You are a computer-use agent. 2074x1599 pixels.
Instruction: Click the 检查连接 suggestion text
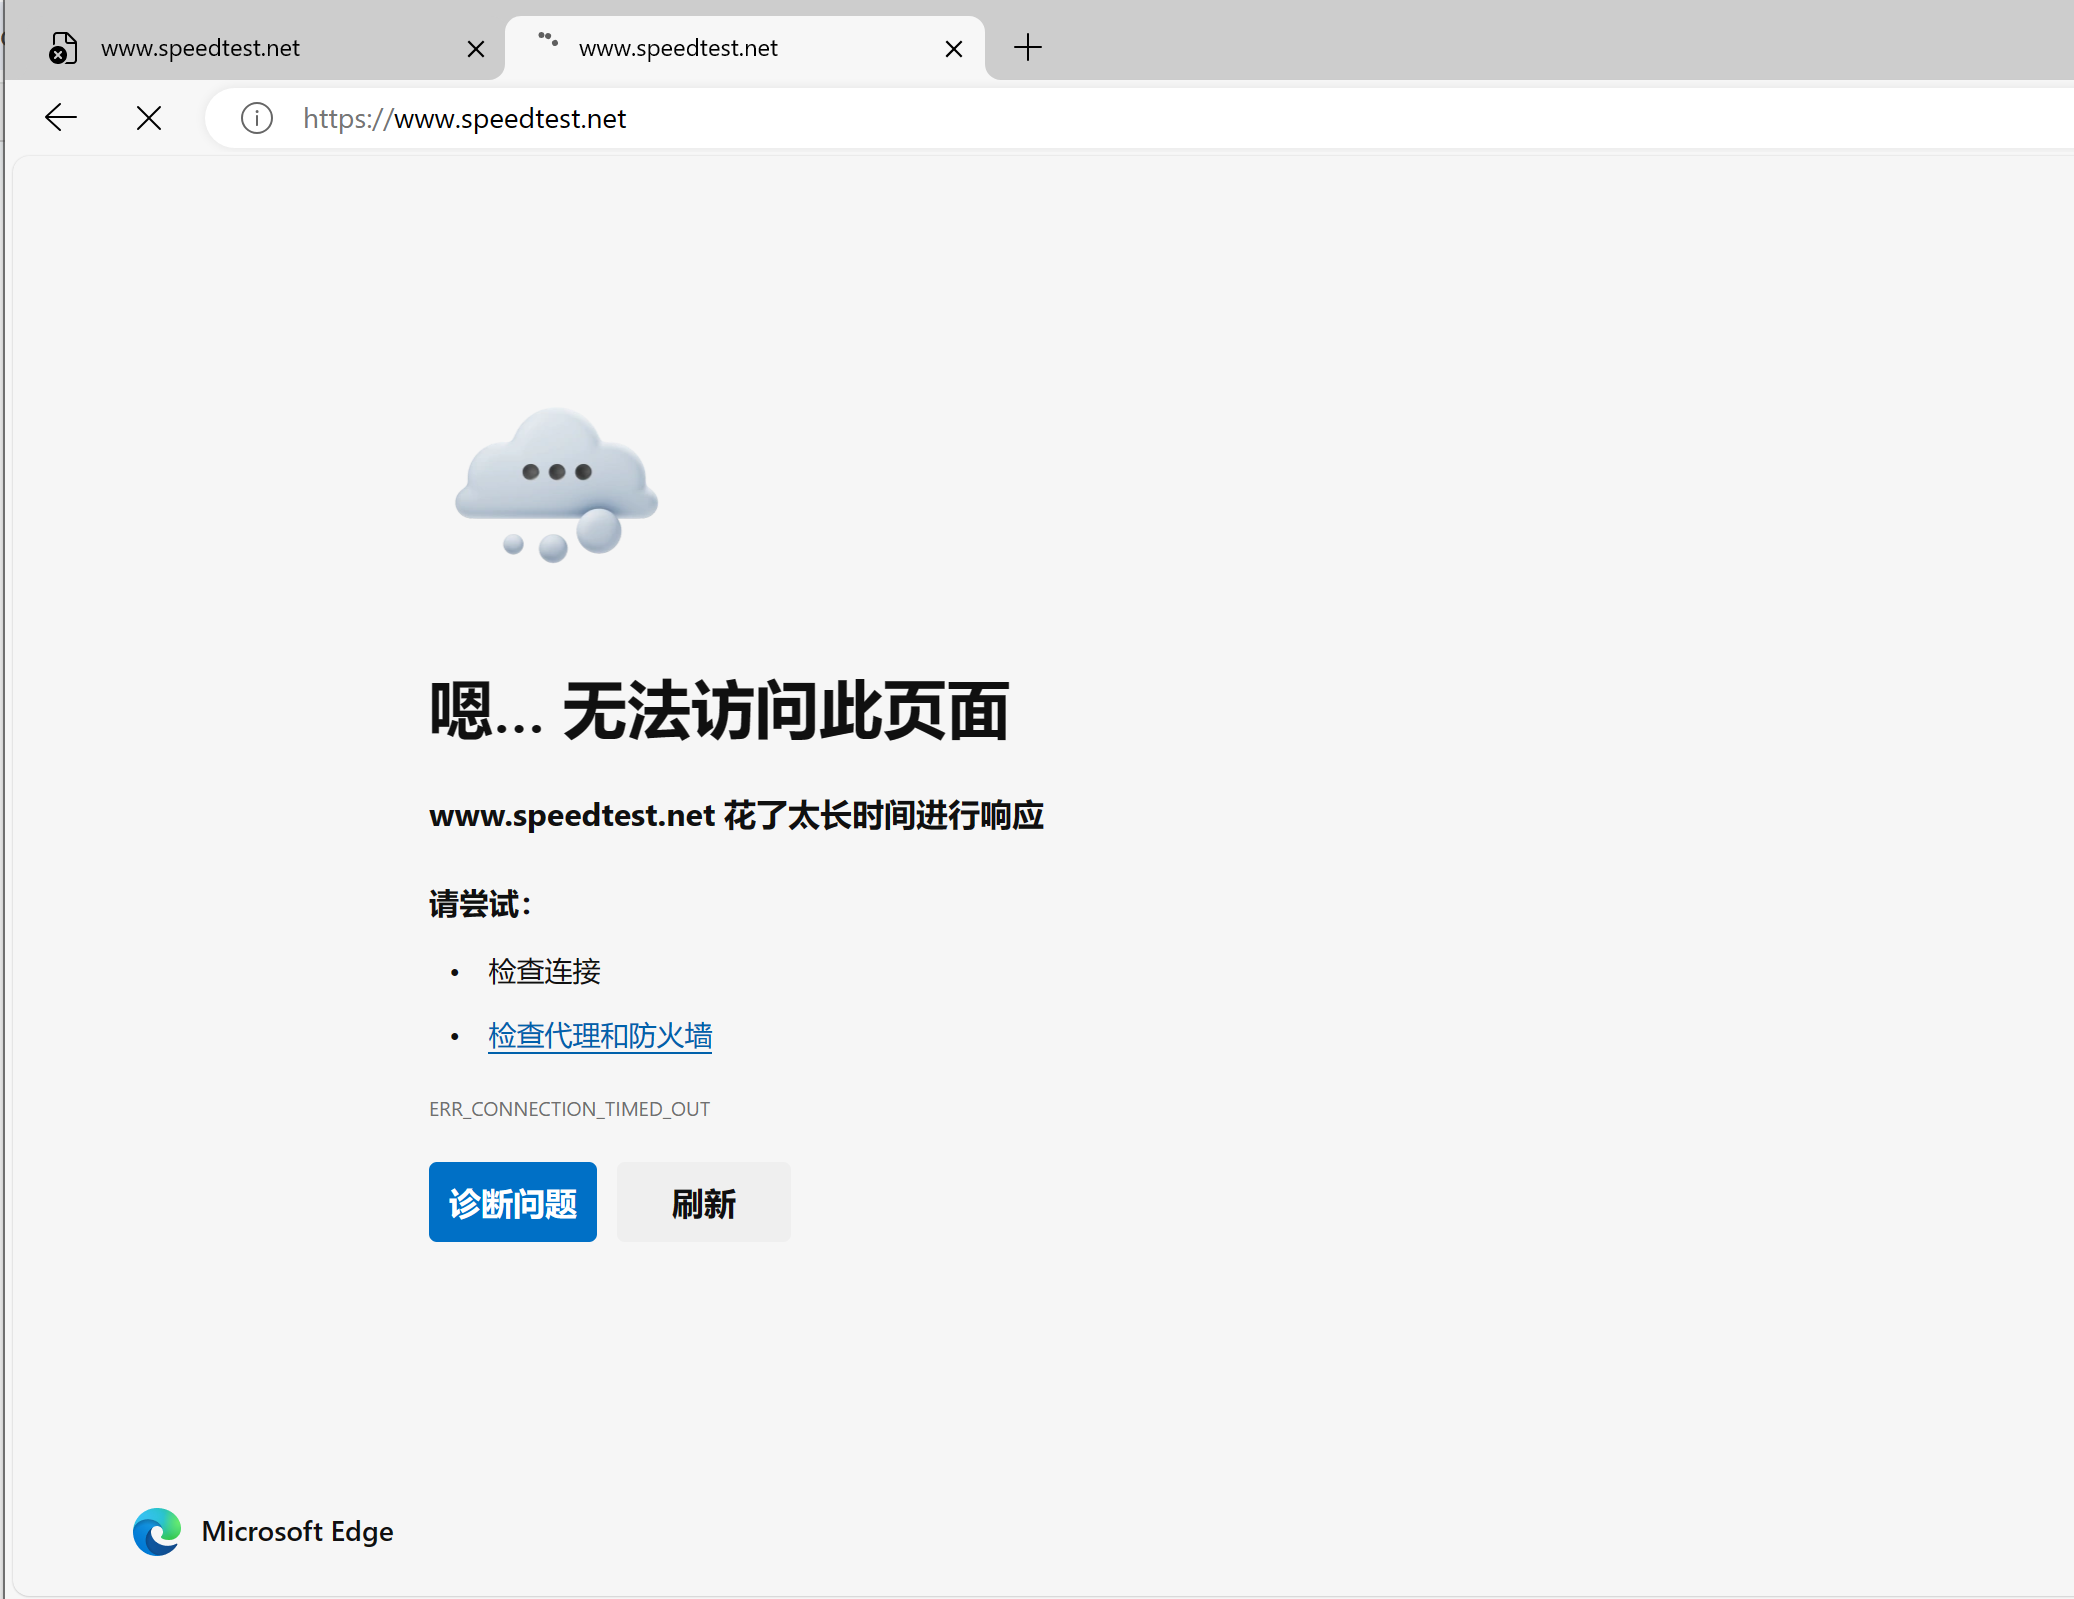(544, 971)
